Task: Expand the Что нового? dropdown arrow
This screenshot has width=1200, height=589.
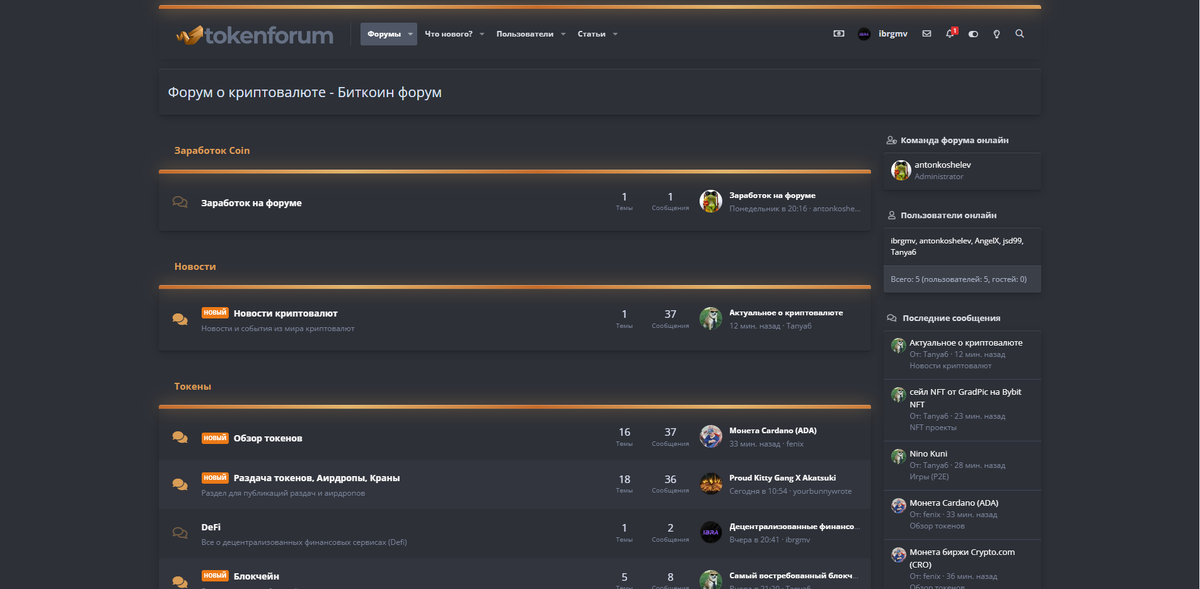Action: pyautogui.click(x=482, y=34)
